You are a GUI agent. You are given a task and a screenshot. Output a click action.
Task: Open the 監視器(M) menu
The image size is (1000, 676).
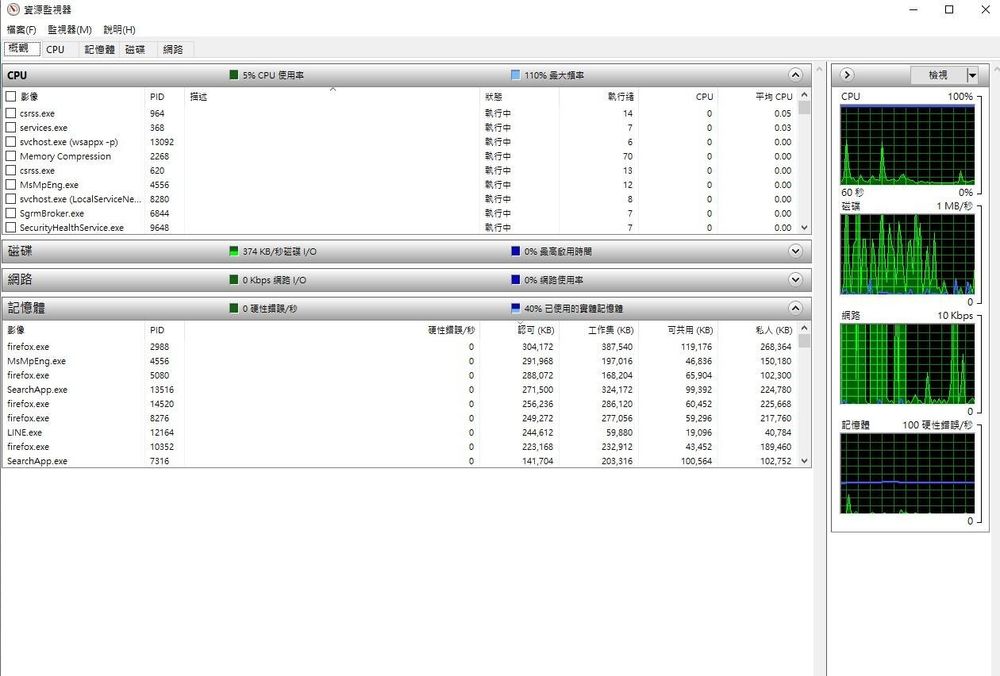pyautogui.click(x=70, y=30)
